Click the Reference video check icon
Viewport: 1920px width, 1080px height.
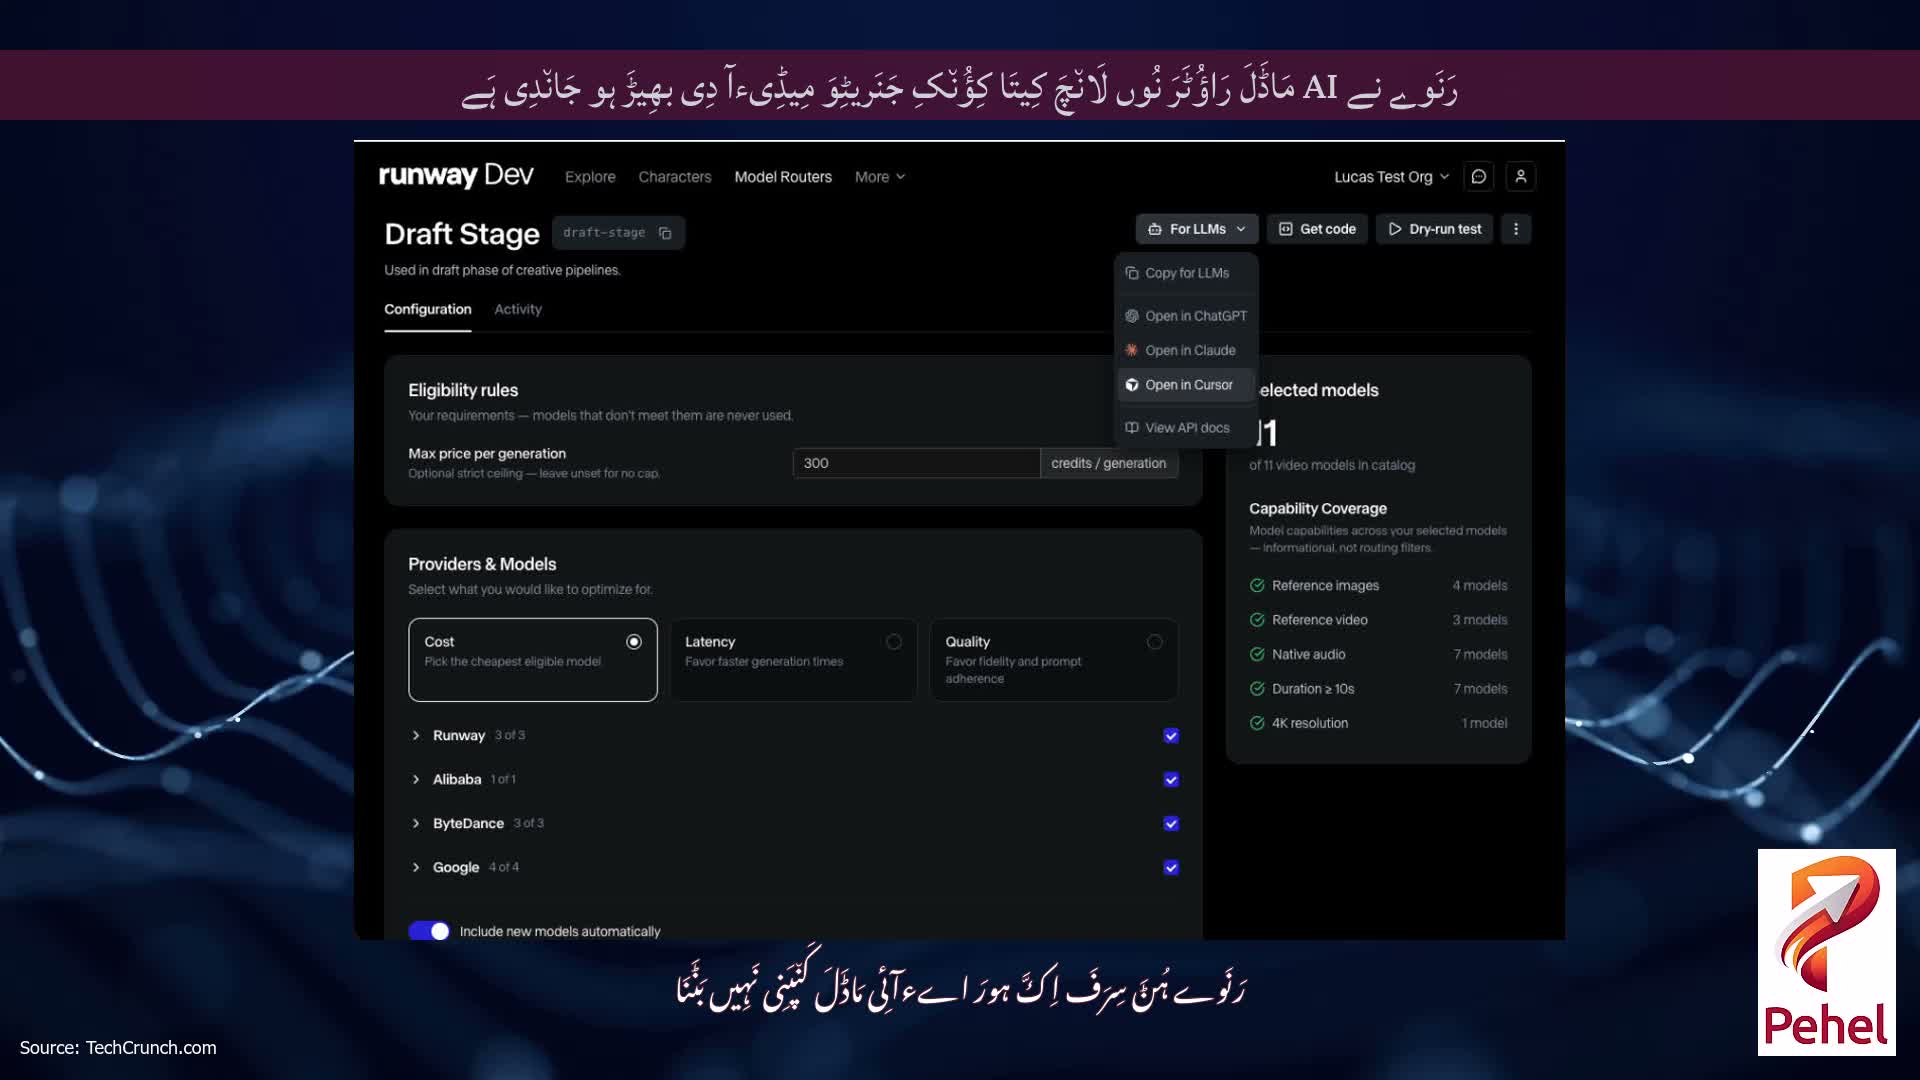[1257, 620]
